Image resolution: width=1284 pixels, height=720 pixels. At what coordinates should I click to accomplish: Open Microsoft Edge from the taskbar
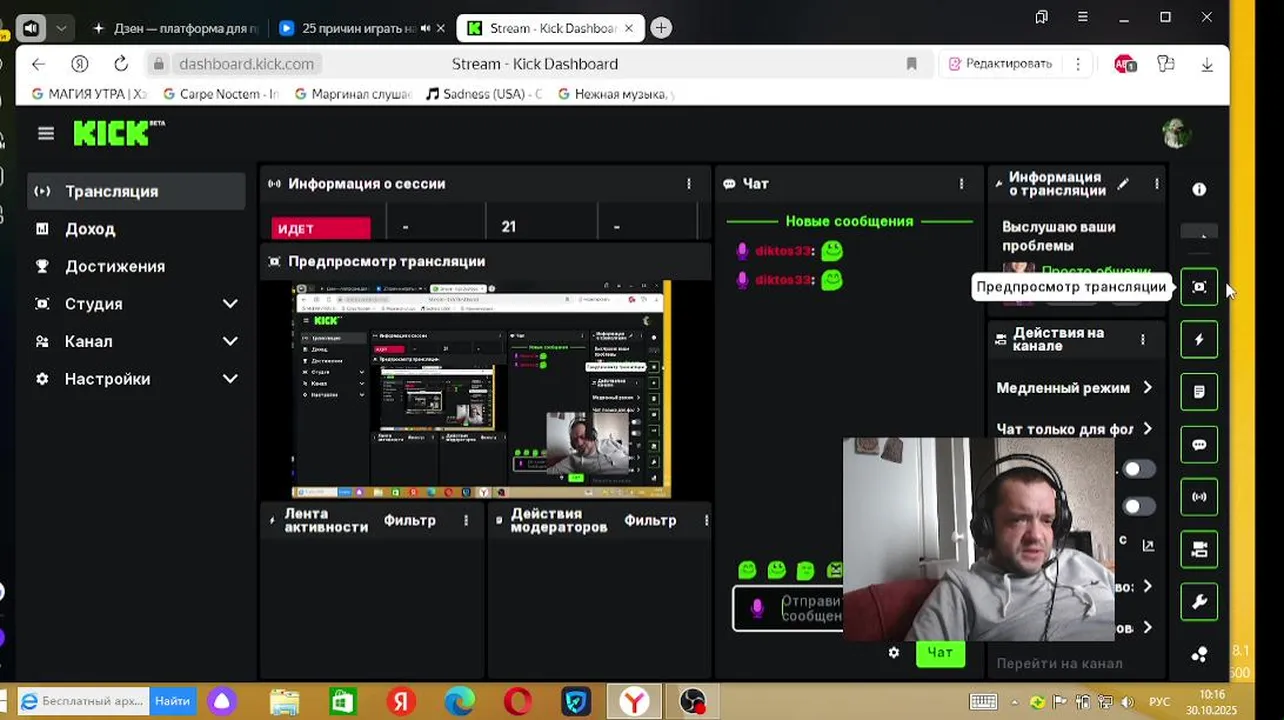(x=459, y=702)
